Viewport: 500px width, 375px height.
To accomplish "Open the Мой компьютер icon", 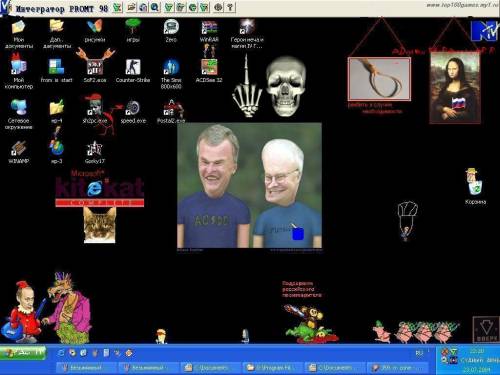I will click(19, 73).
